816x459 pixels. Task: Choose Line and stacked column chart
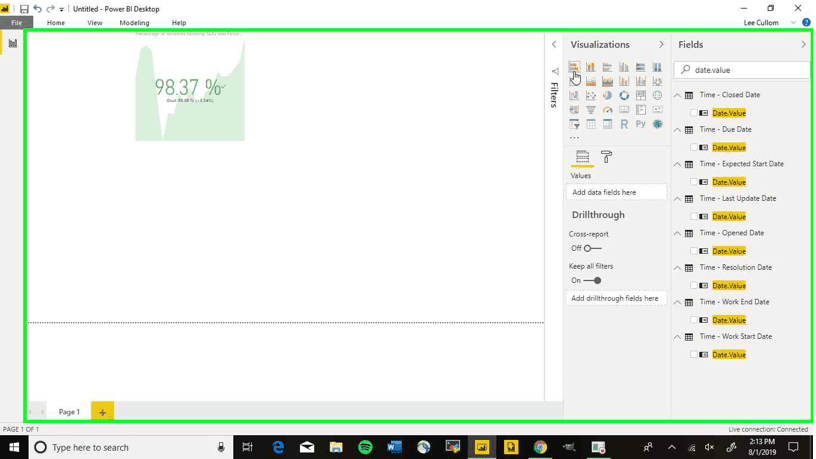(624, 81)
